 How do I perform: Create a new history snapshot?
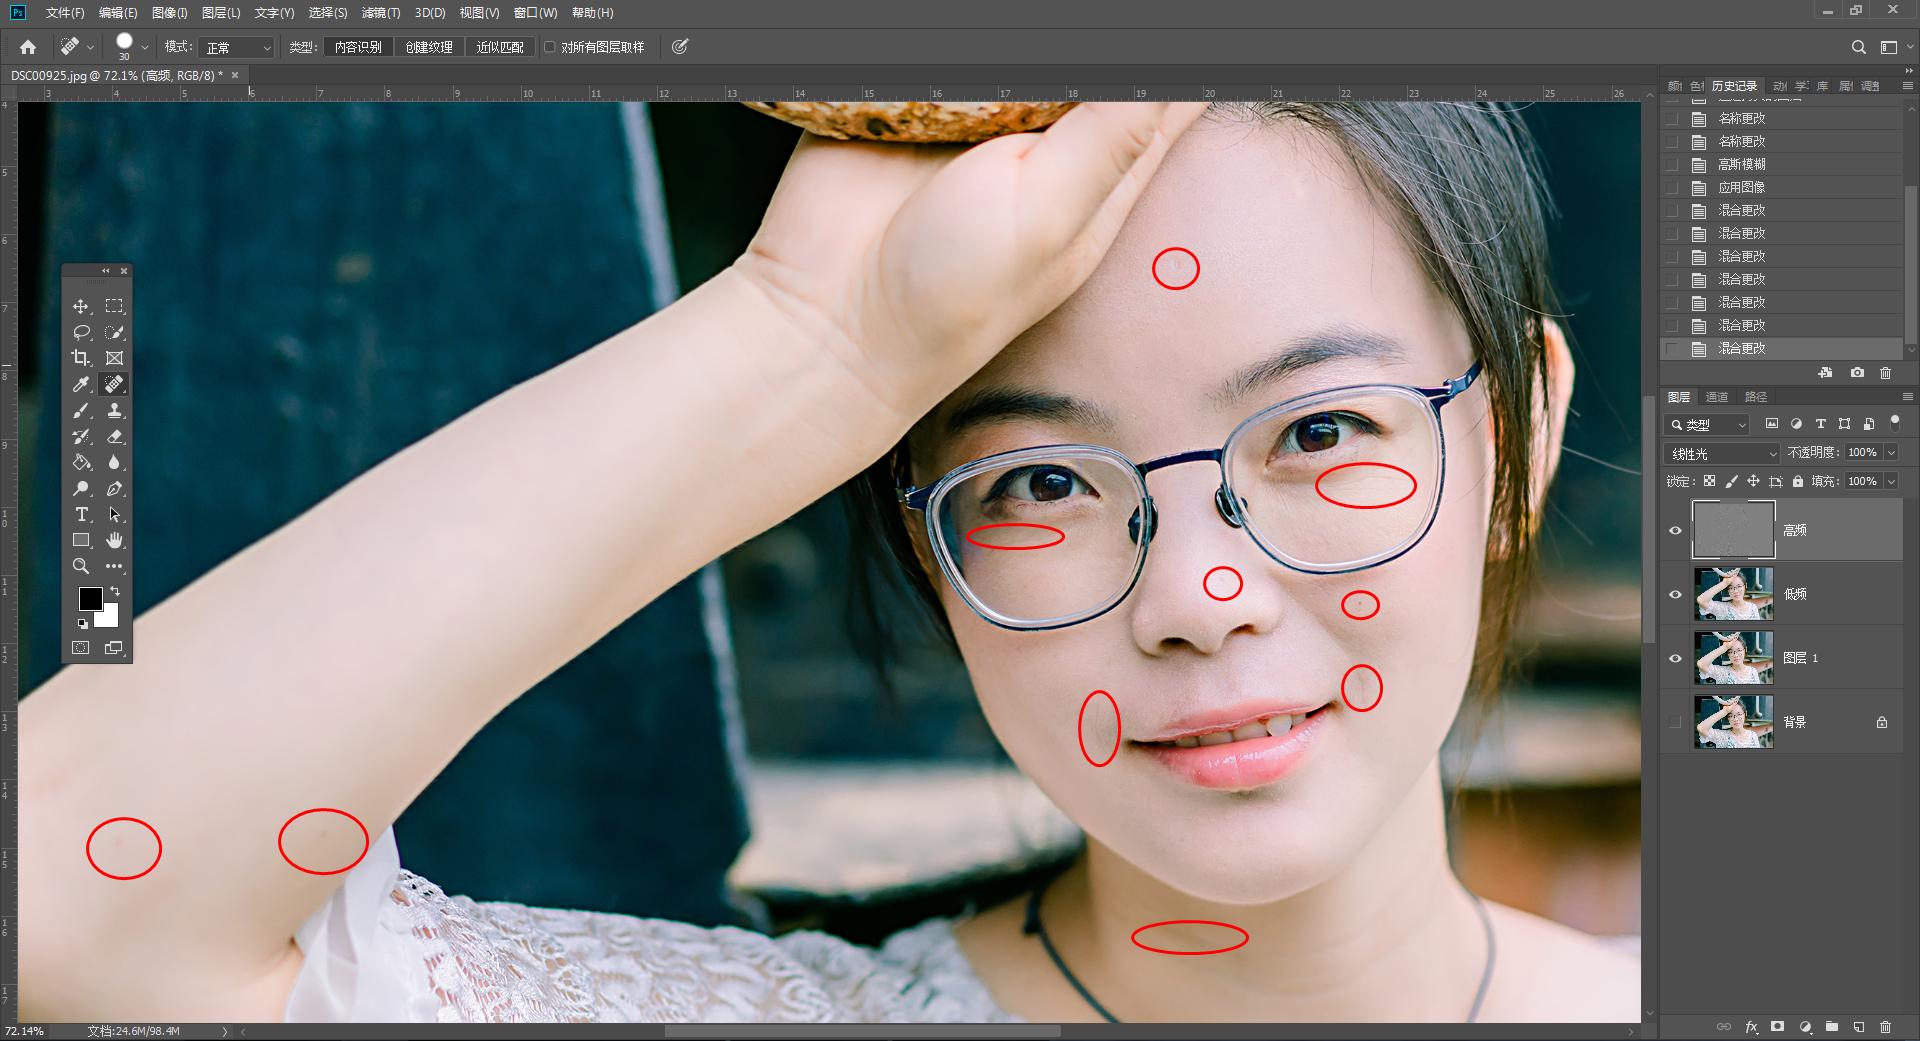click(x=1857, y=373)
